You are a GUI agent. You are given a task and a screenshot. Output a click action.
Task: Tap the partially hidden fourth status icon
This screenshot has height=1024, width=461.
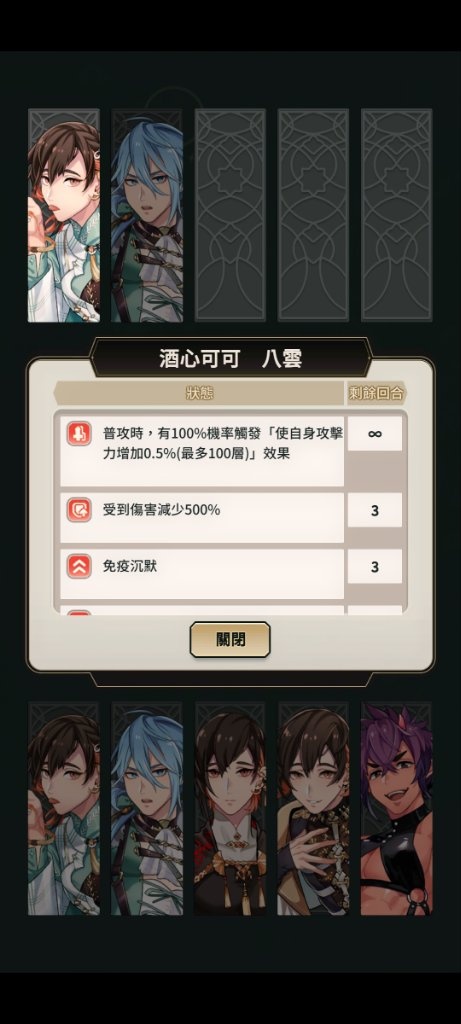[79, 613]
